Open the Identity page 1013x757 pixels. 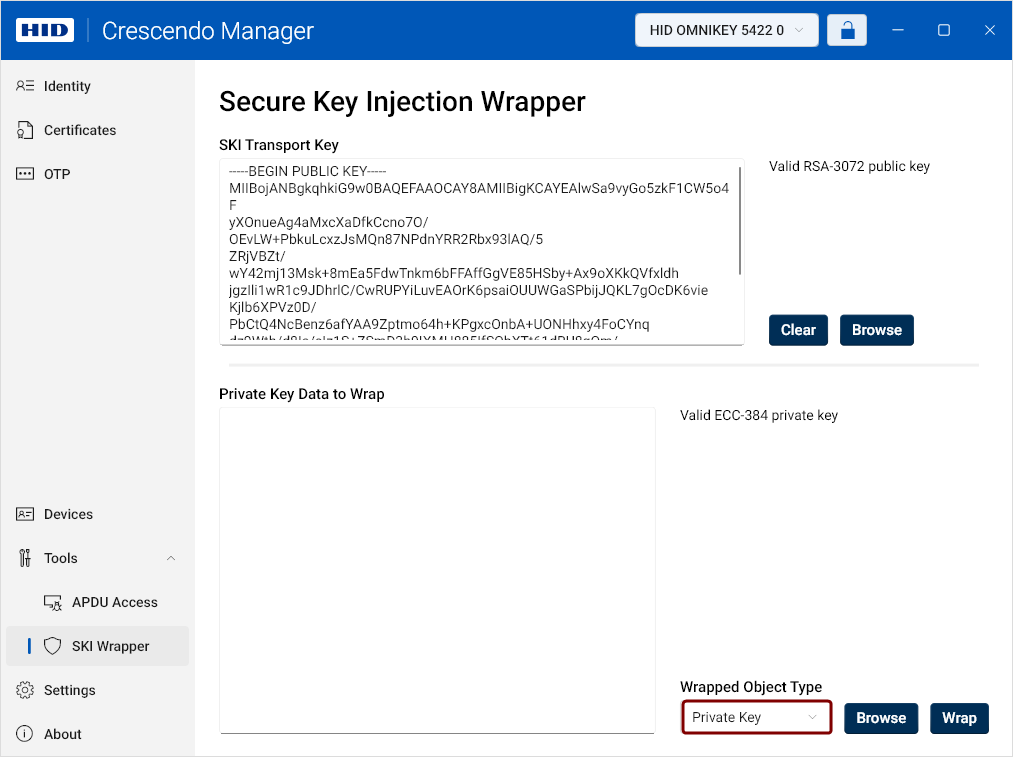click(98, 86)
